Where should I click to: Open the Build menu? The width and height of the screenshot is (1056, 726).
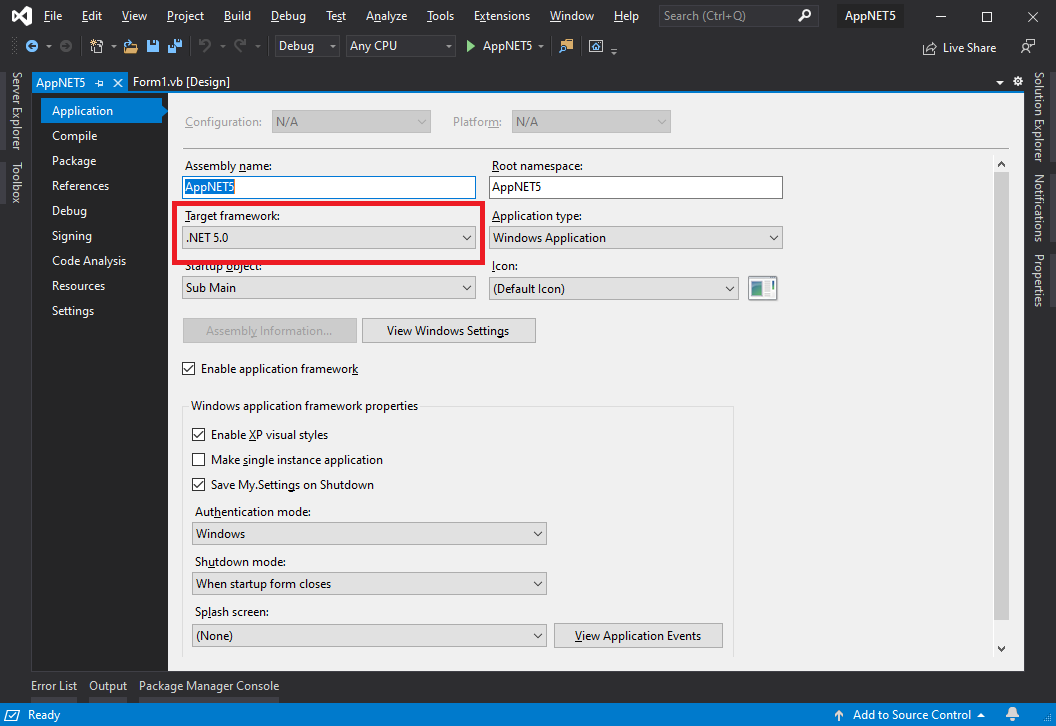tap(237, 15)
